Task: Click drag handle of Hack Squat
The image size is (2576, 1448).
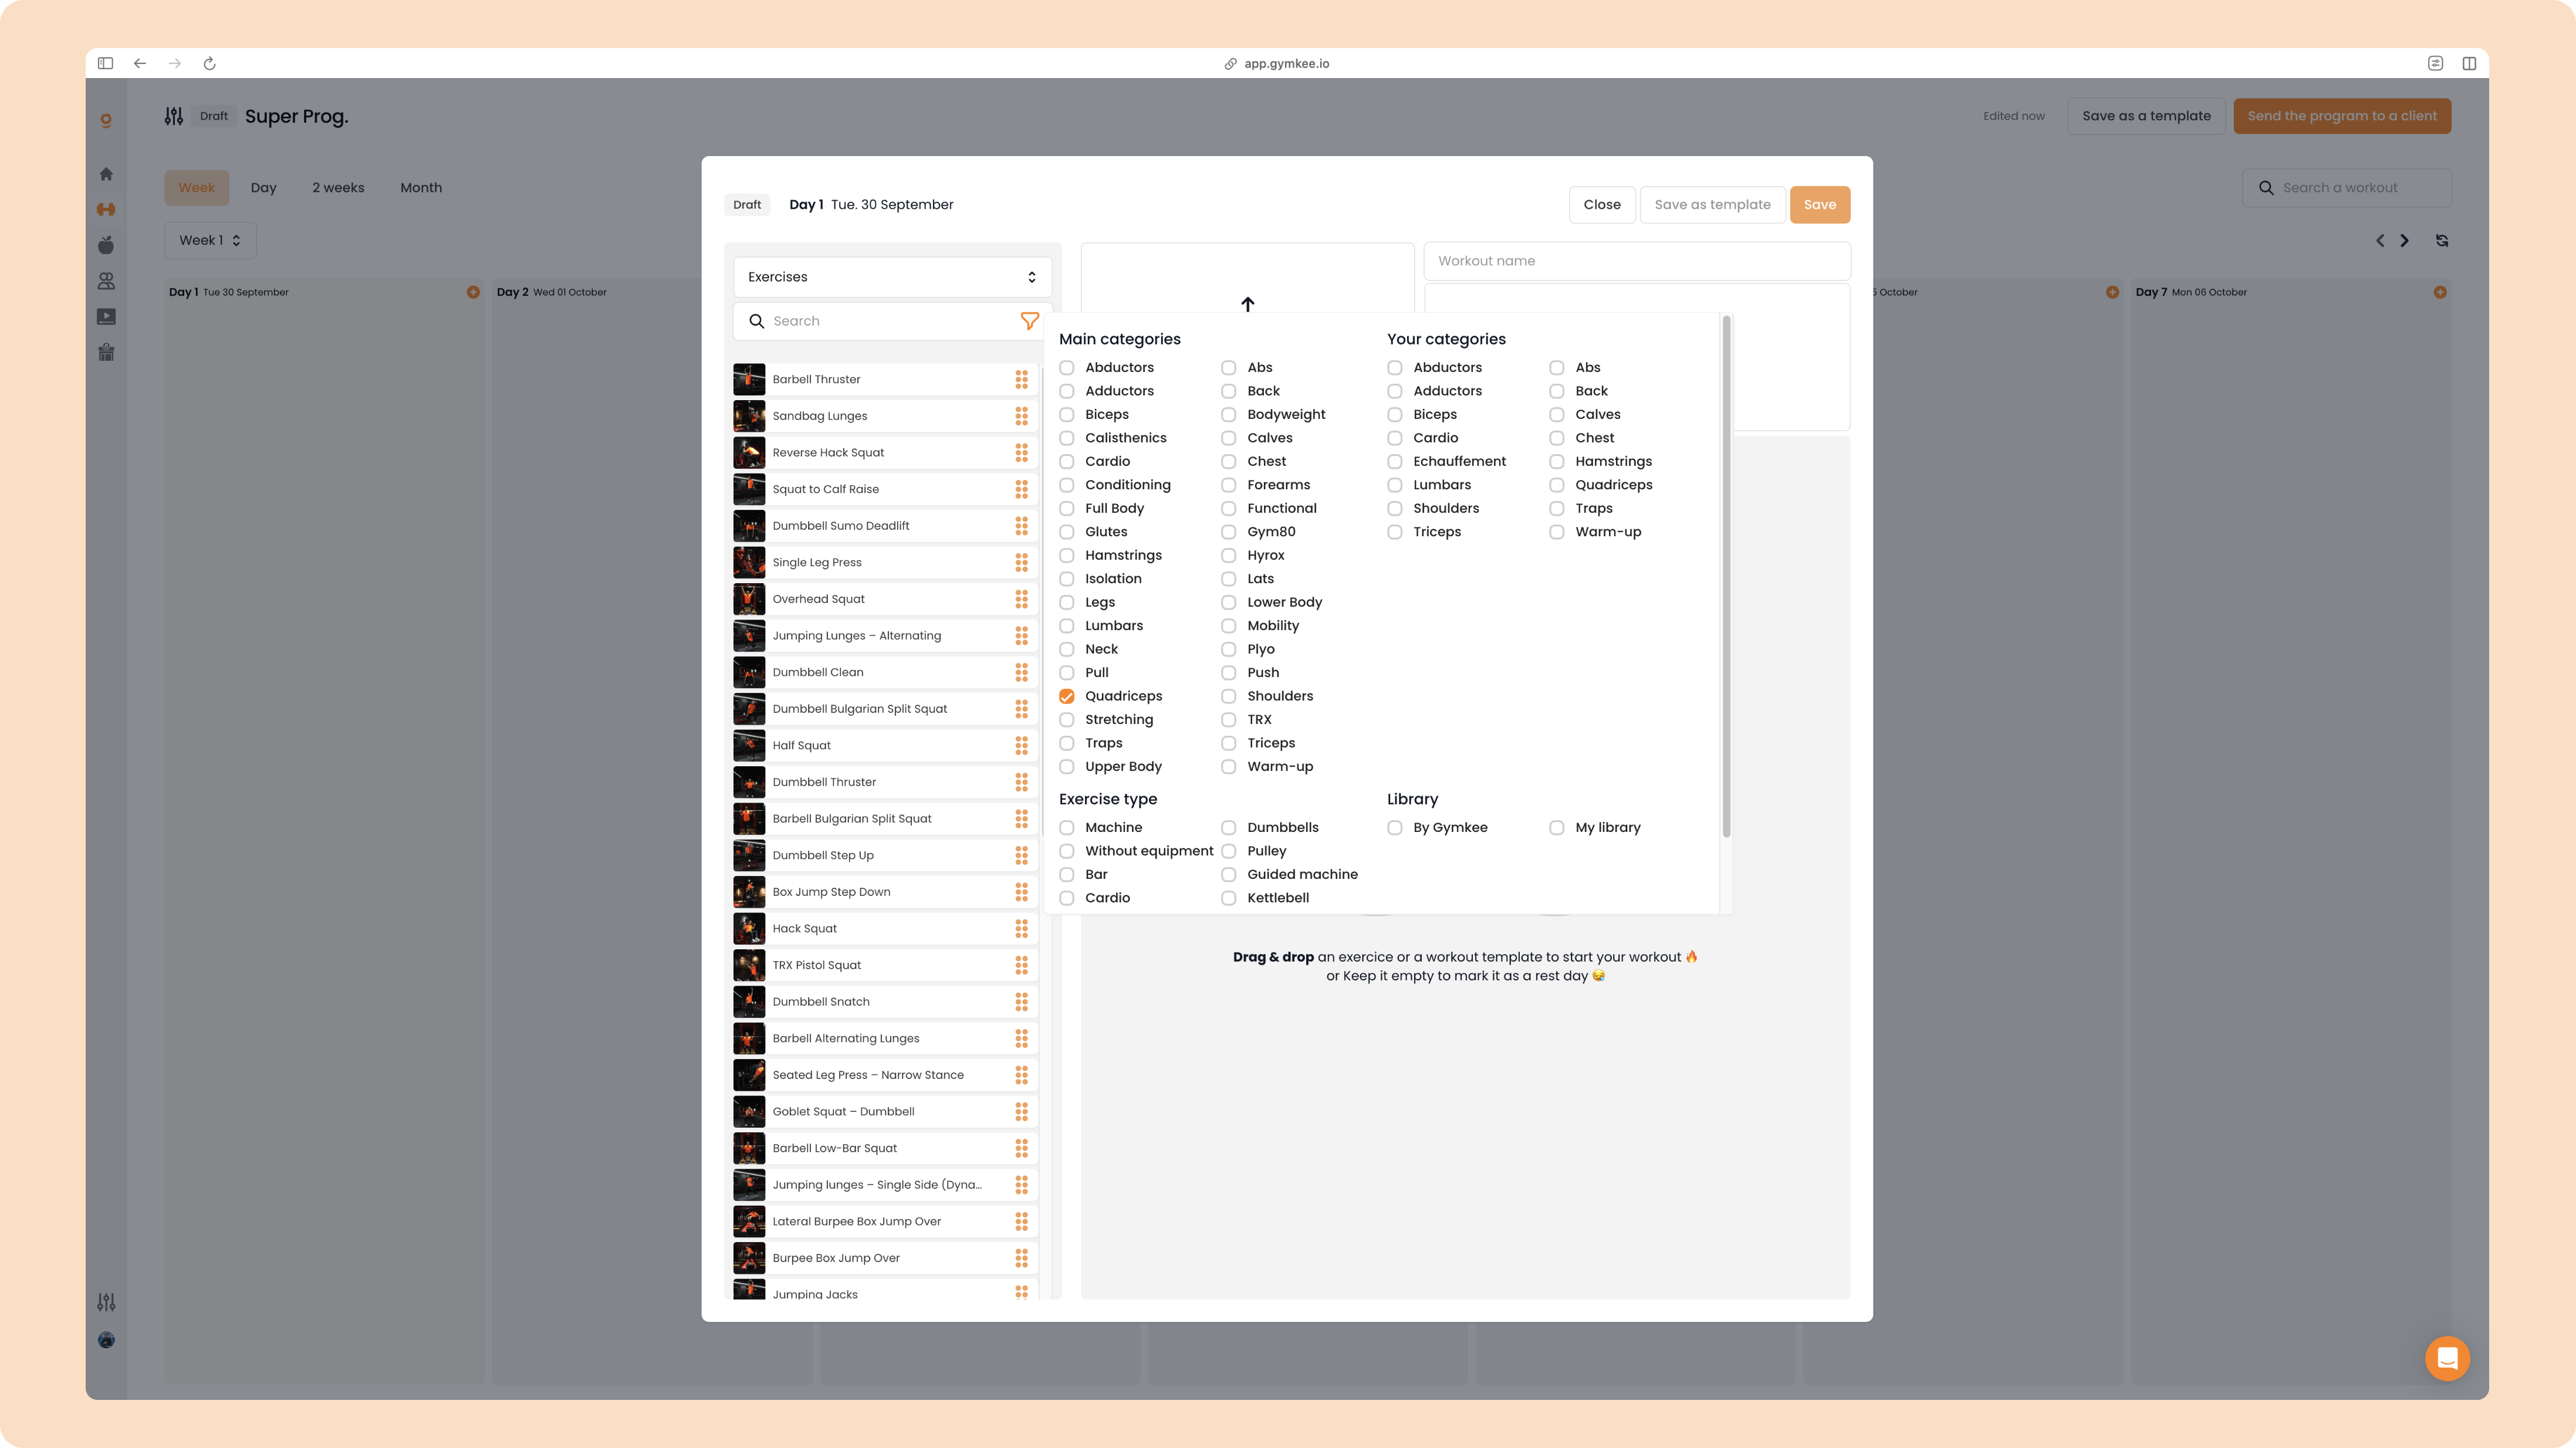Action: 1021,929
